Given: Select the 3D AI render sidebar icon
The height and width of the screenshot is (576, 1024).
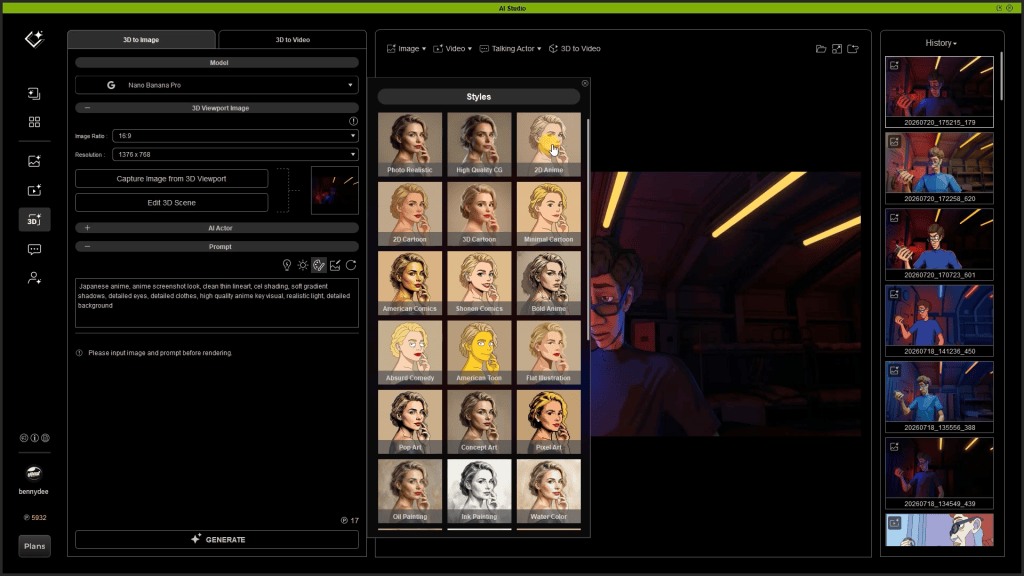Looking at the screenshot, I should coord(34,220).
